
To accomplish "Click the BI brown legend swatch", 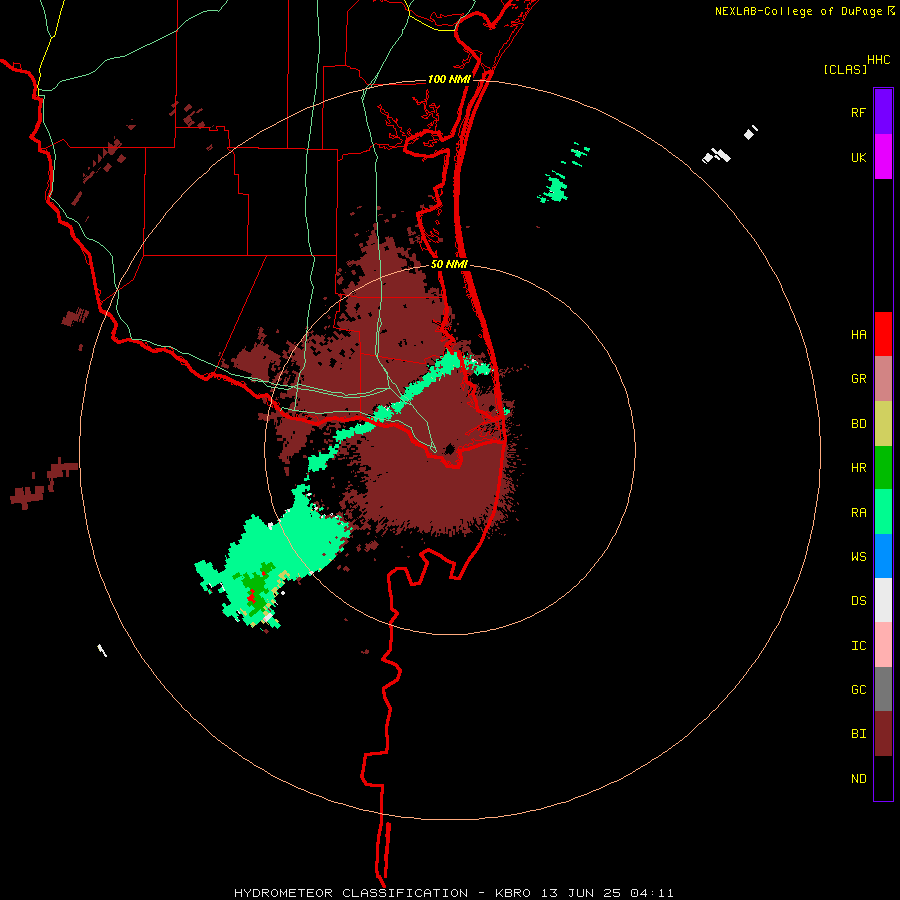I will click(883, 734).
